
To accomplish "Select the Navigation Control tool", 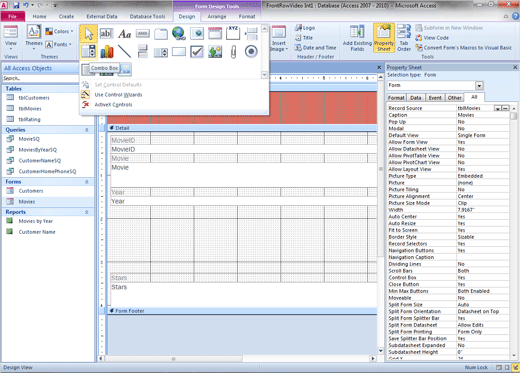I will [x=215, y=33].
